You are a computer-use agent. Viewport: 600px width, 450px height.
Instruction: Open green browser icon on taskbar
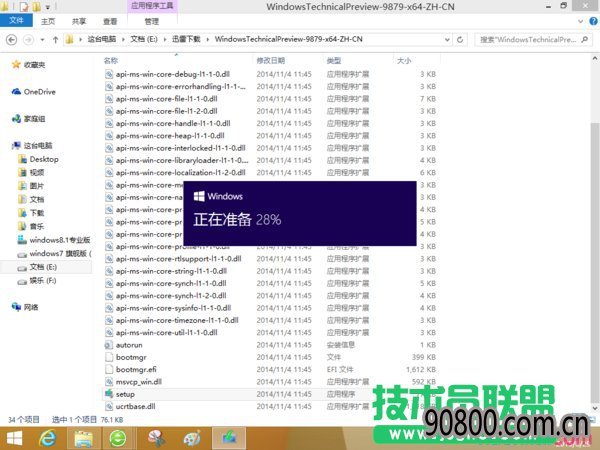[x=117, y=438]
